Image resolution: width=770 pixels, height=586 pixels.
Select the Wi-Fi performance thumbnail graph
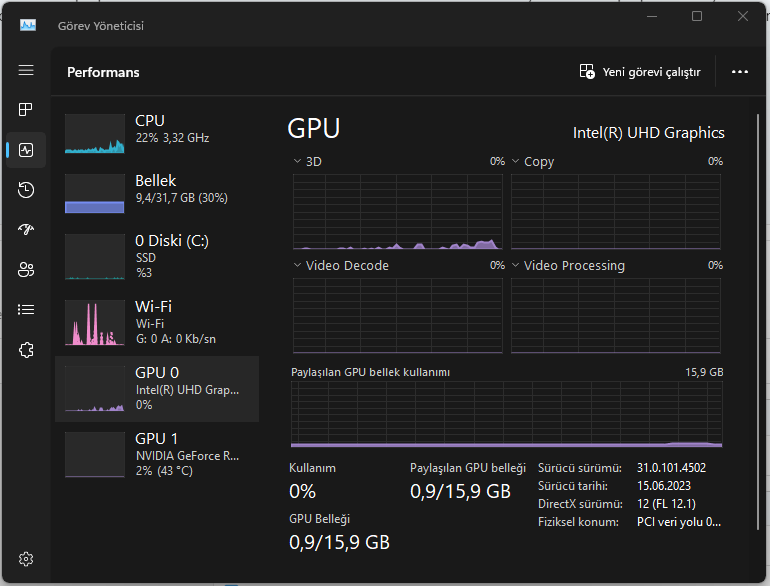95,323
